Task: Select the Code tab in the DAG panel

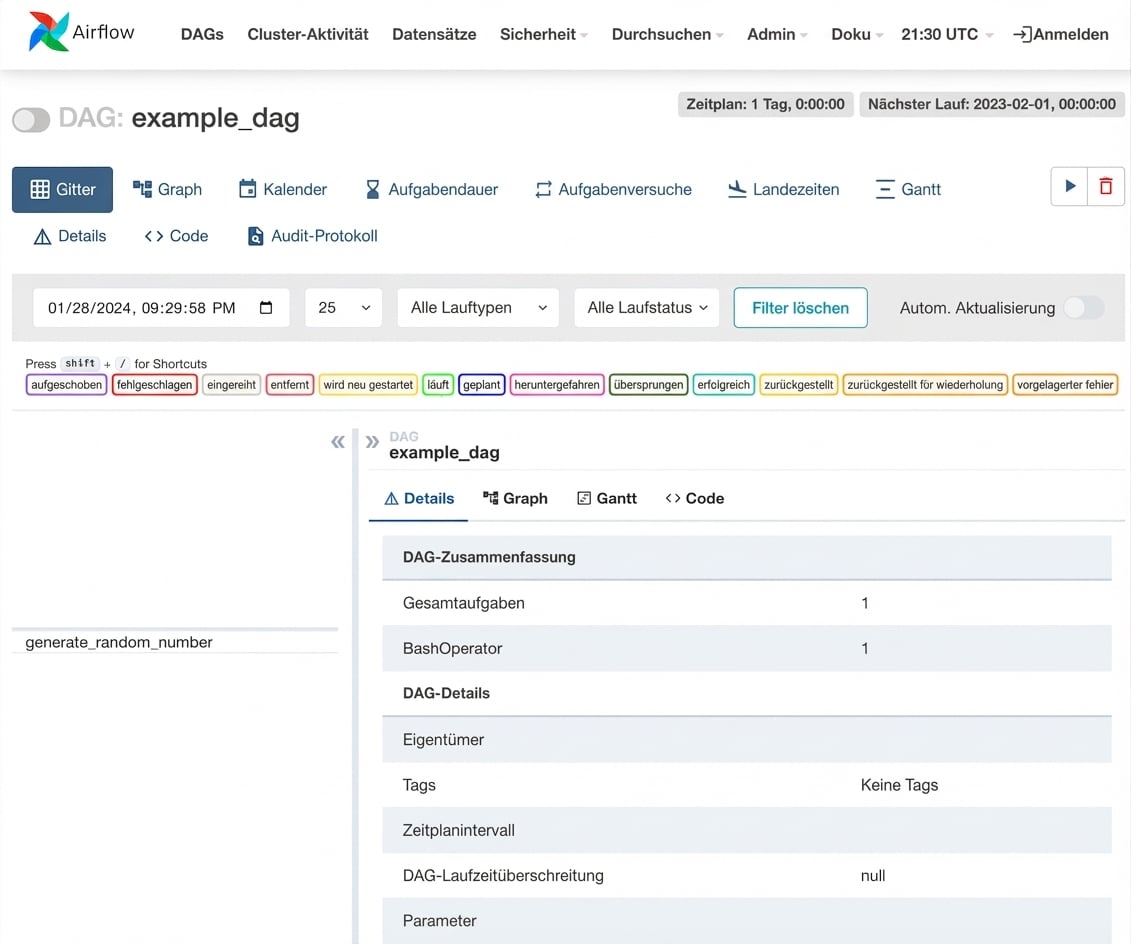Action: [x=695, y=498]
